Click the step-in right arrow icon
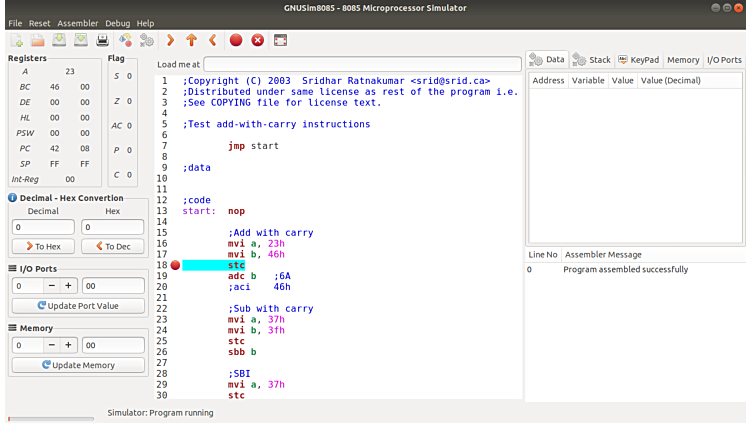 click(171, 40)
